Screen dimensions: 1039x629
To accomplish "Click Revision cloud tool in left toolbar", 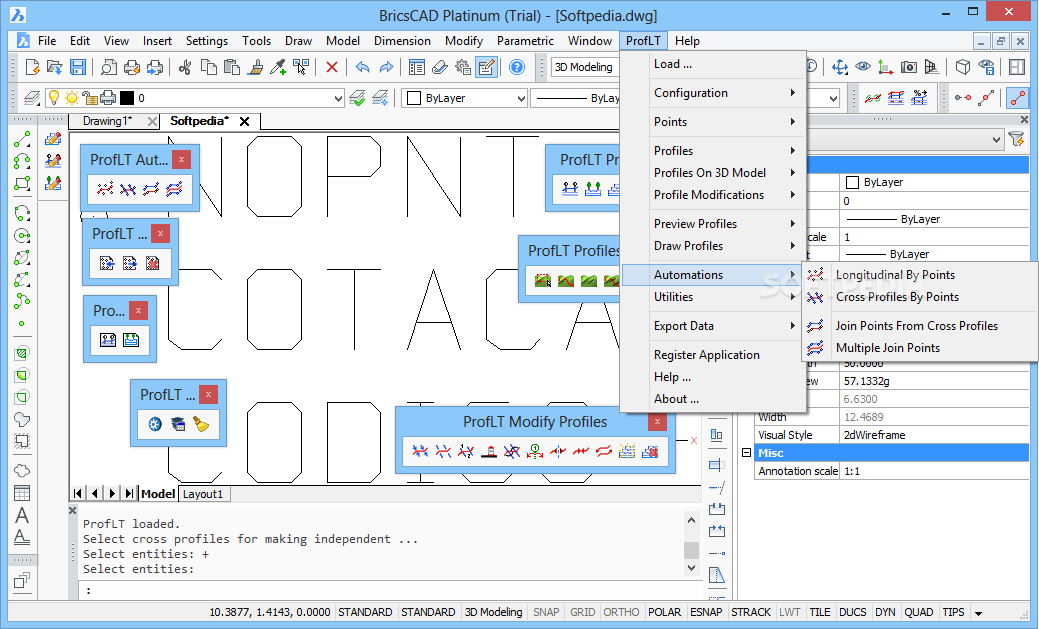I will point(22,471).
